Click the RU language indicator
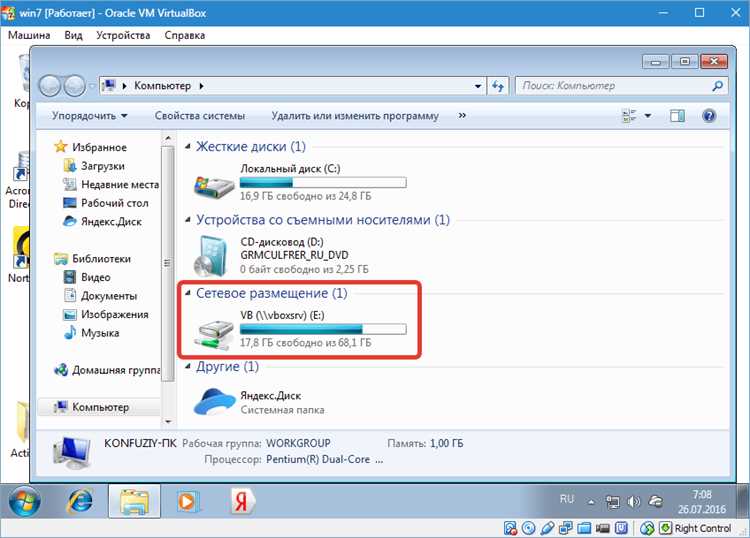Screen dimensions: 750x538 566,499
